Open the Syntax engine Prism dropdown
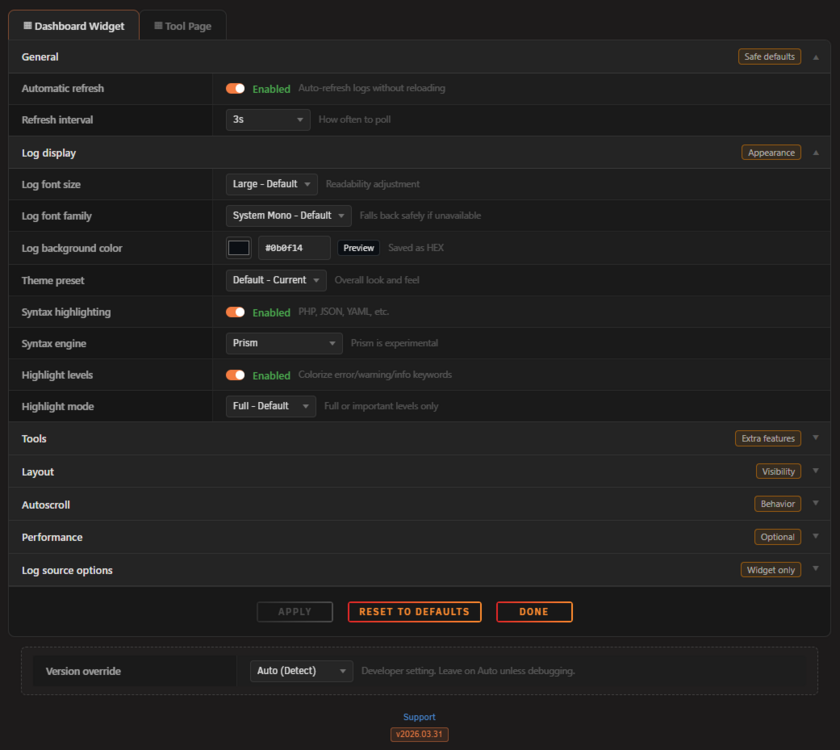840x750 pixels. (x=284, y=343)
